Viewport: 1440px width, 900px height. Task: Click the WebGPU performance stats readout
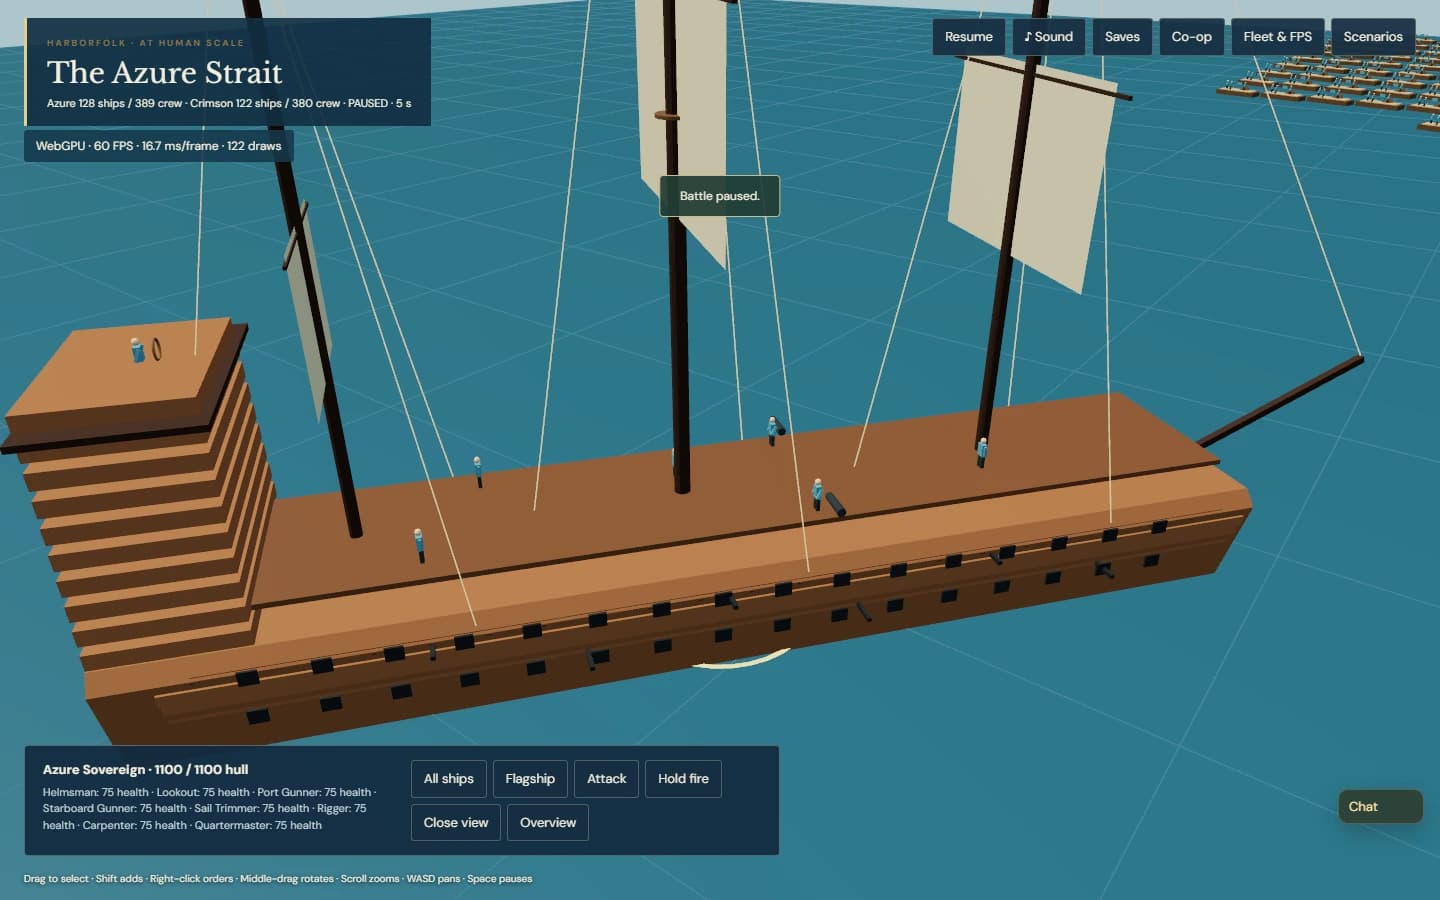[x=158, y=146]
